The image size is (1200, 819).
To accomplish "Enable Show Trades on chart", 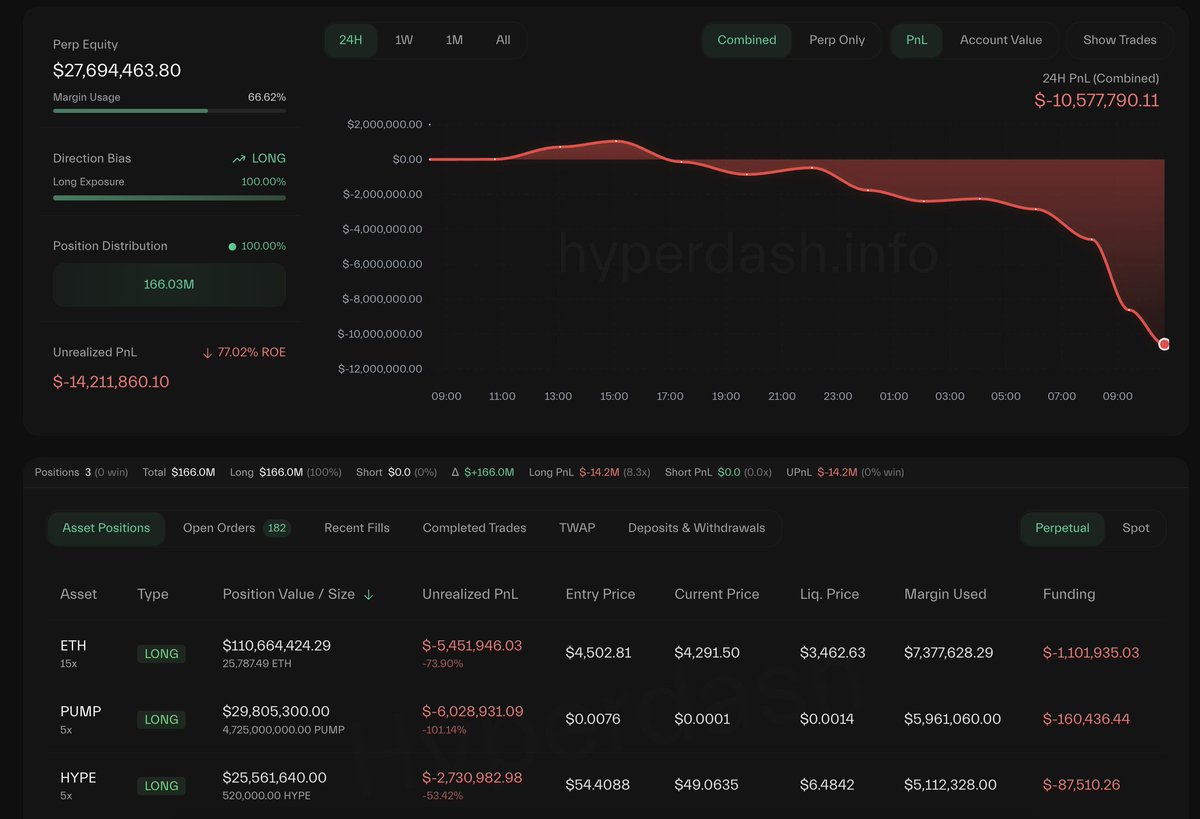I will (1119, 40).
